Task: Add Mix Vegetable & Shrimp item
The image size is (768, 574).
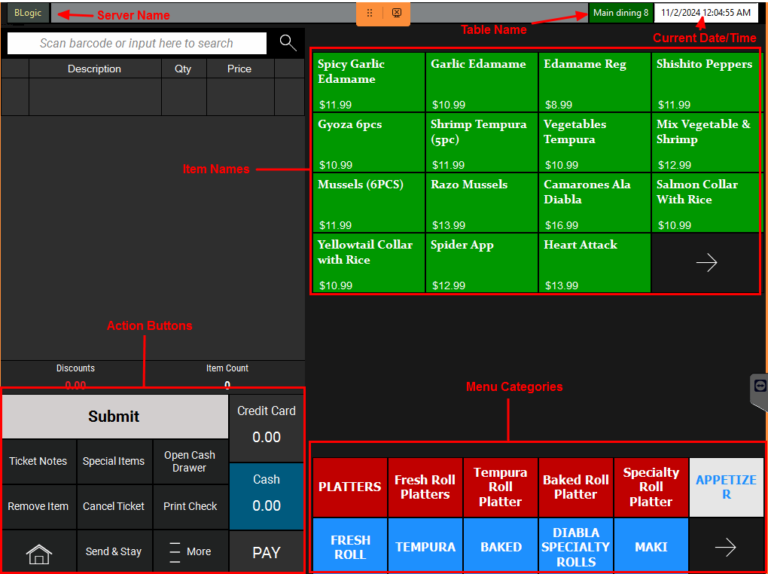Action: (706, 143)
